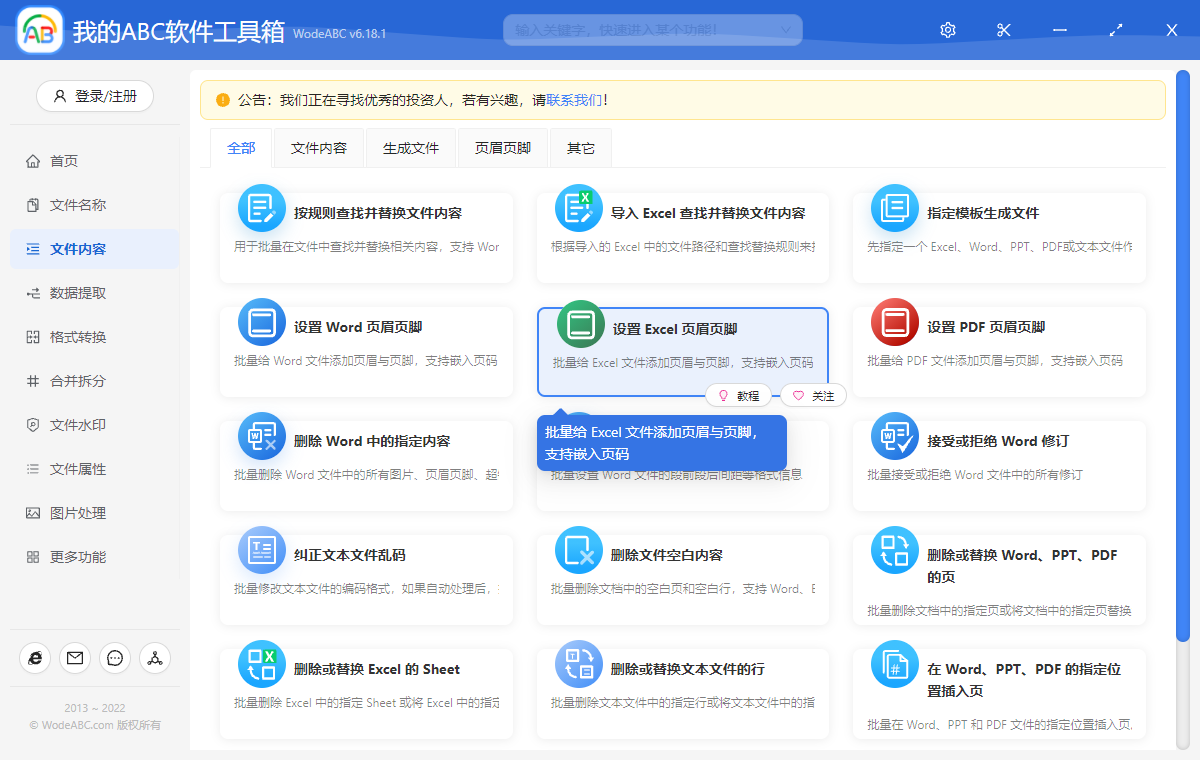The height and width of the screenshot is (760, 1200).
Task: Click the 登录/注册 button
Action: pos(94,96)
